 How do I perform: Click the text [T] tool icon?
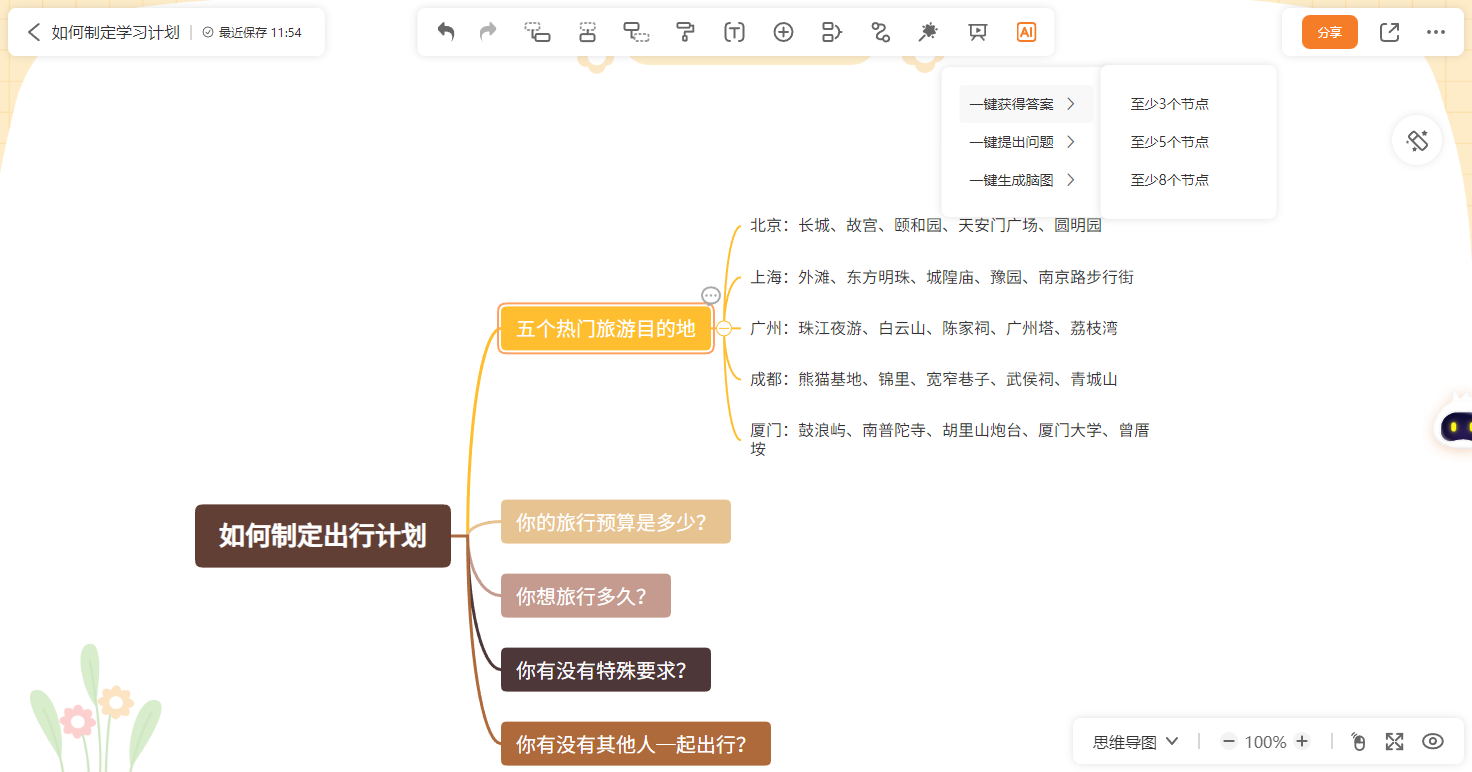(734, 32)
